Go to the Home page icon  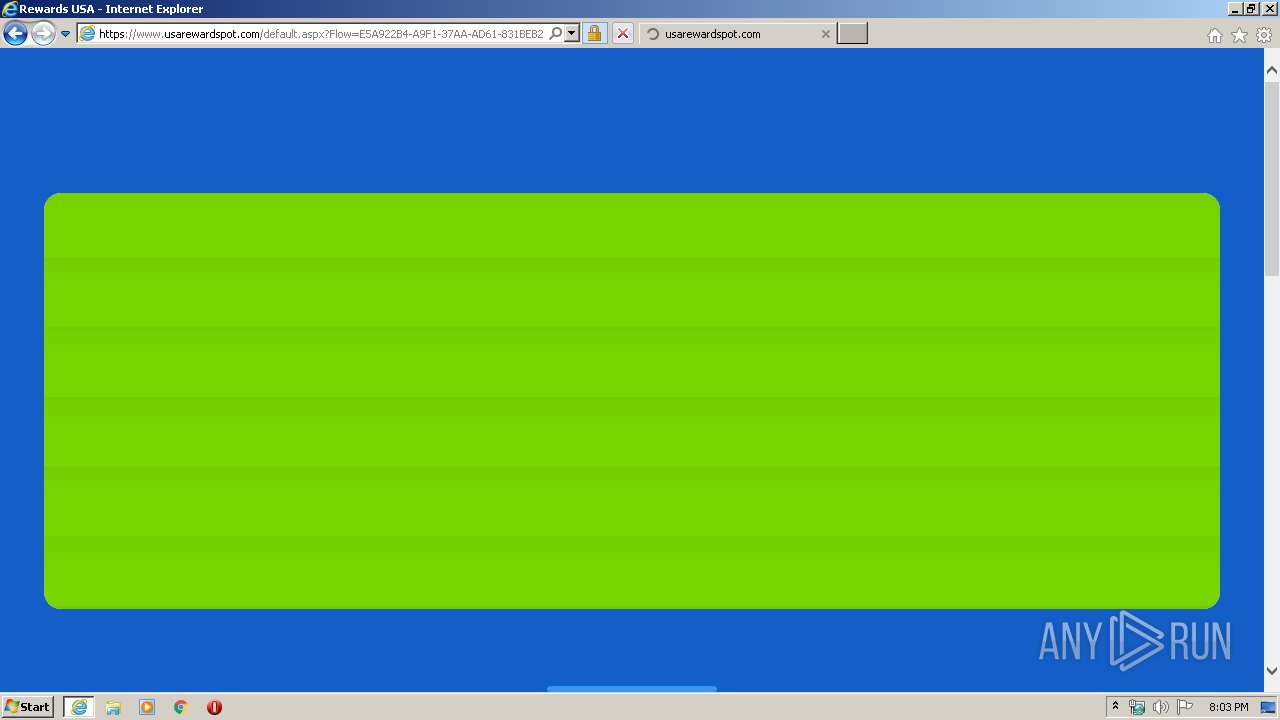coord(1214,35)
